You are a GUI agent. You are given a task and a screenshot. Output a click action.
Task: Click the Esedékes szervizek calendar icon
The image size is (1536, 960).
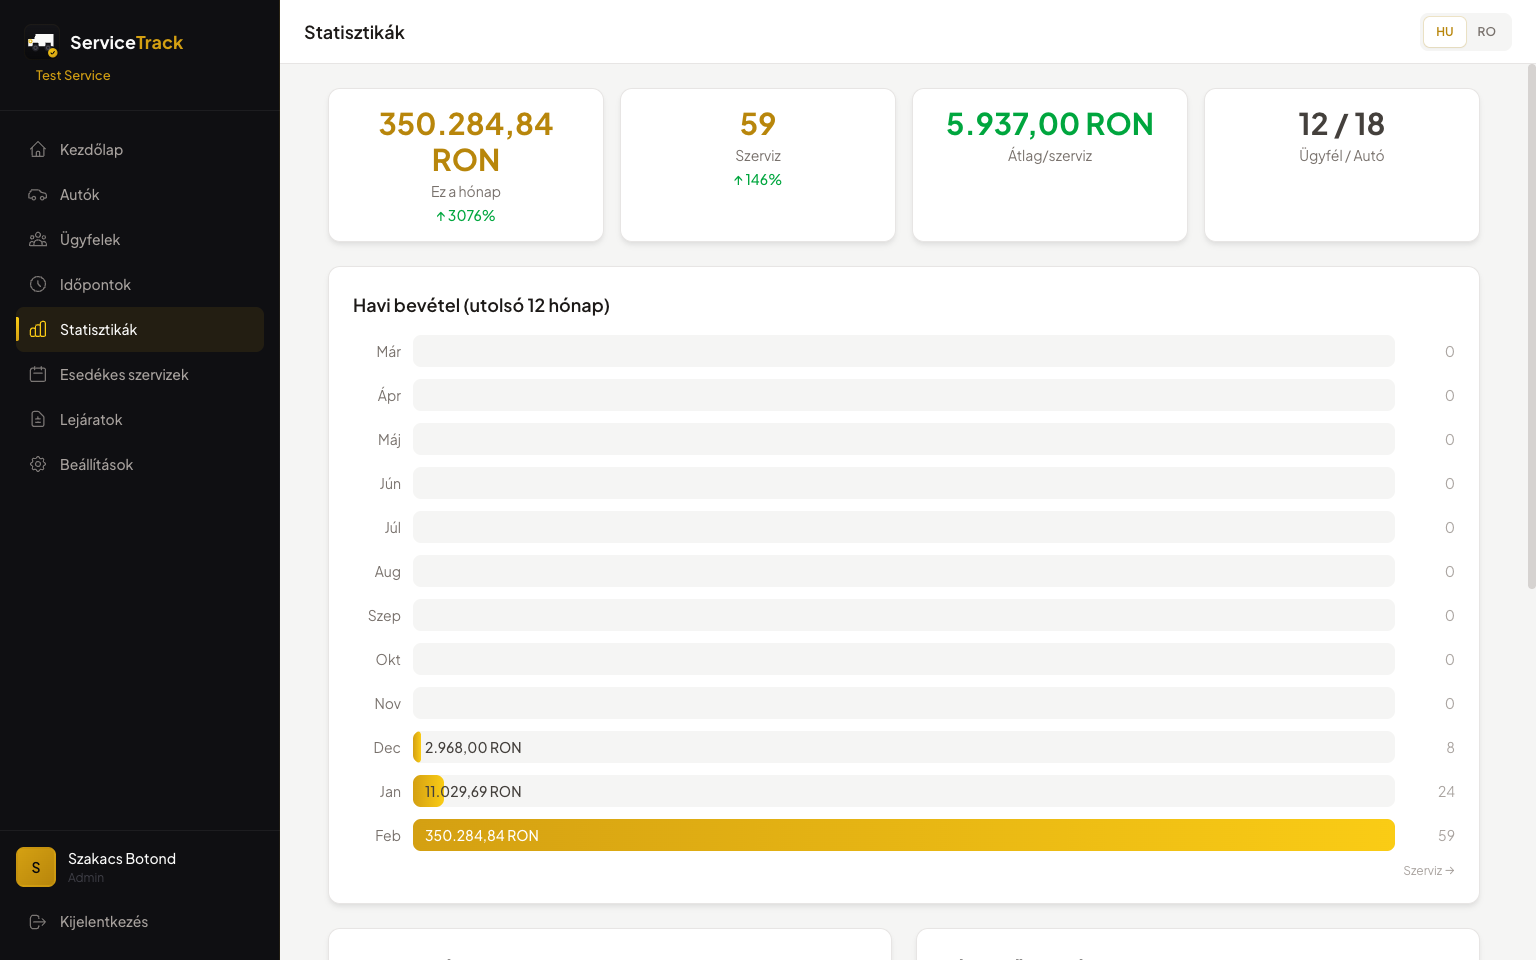click(x=38, y=375)
